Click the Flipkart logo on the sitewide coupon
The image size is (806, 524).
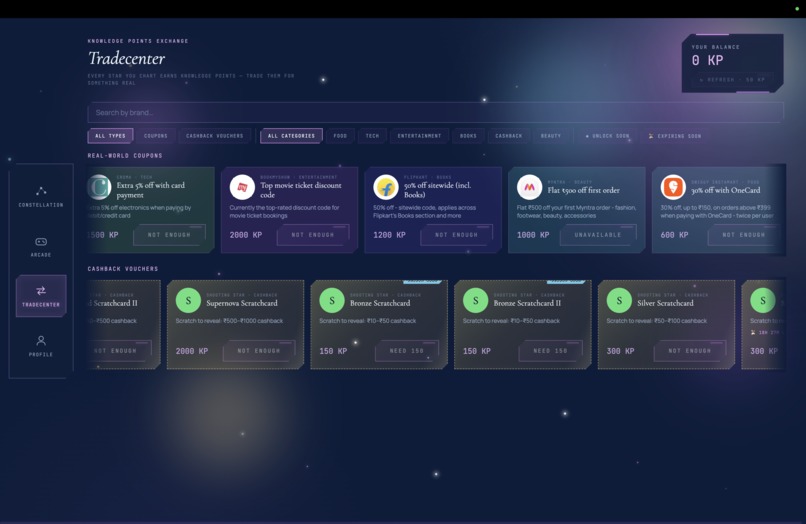tap(386, 187)
